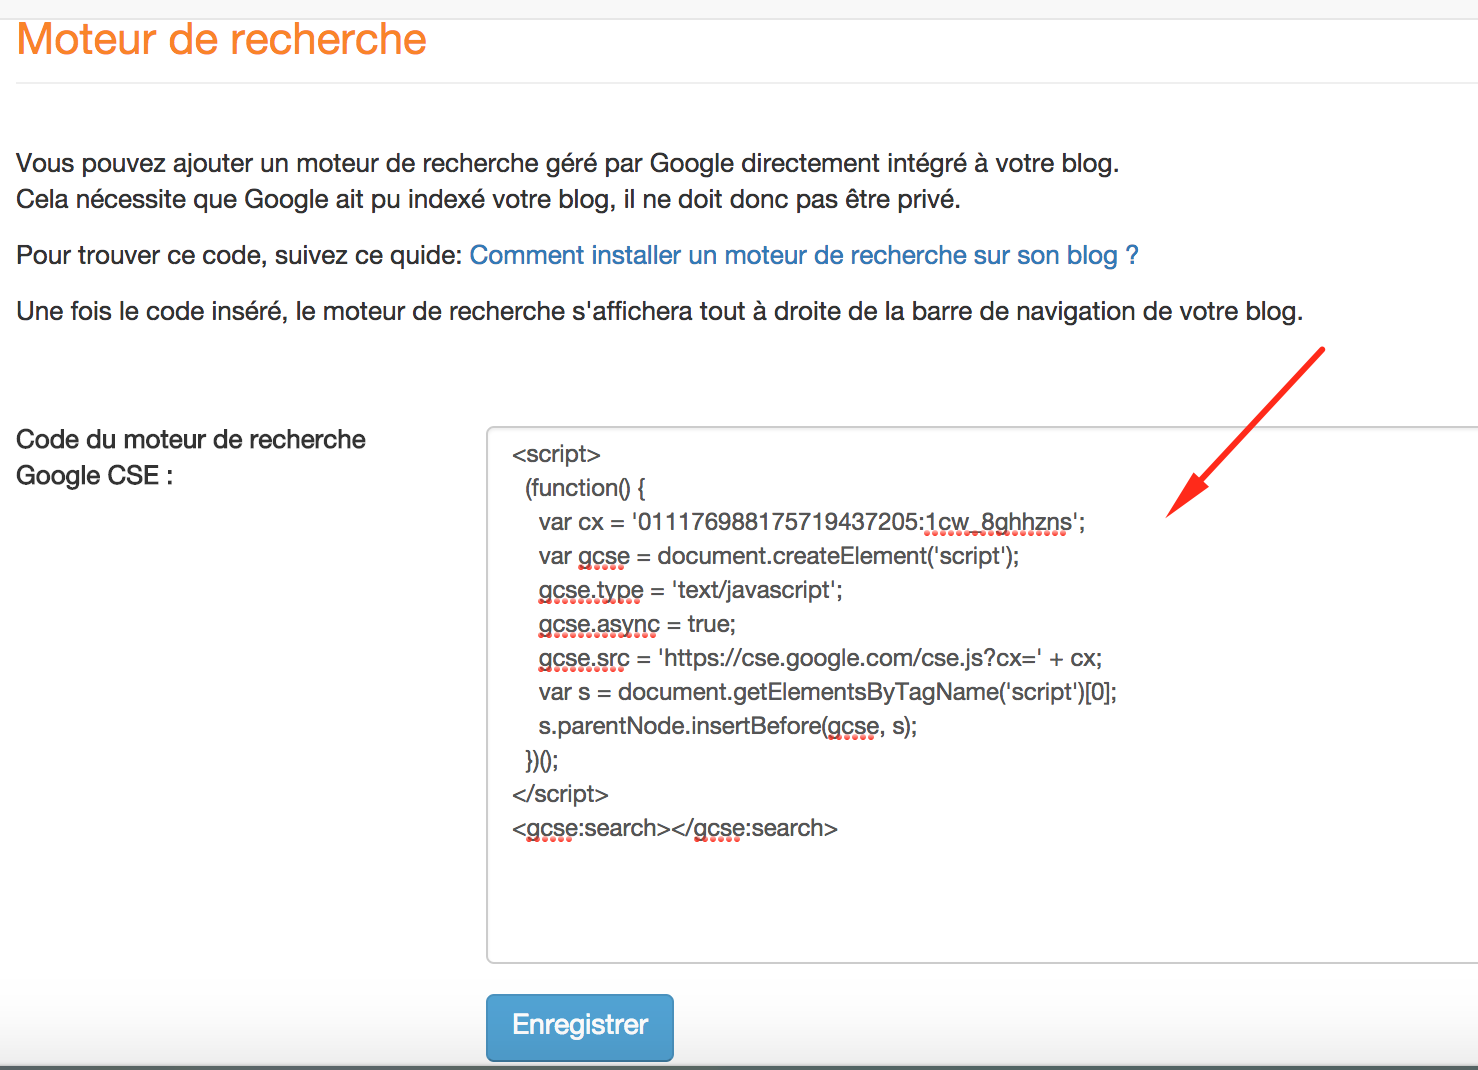Click the line containing 'https://cse.google.com/cse.js?cx='
Image resolution: width=1478 pixels, height=1070 pixels.
820,658
